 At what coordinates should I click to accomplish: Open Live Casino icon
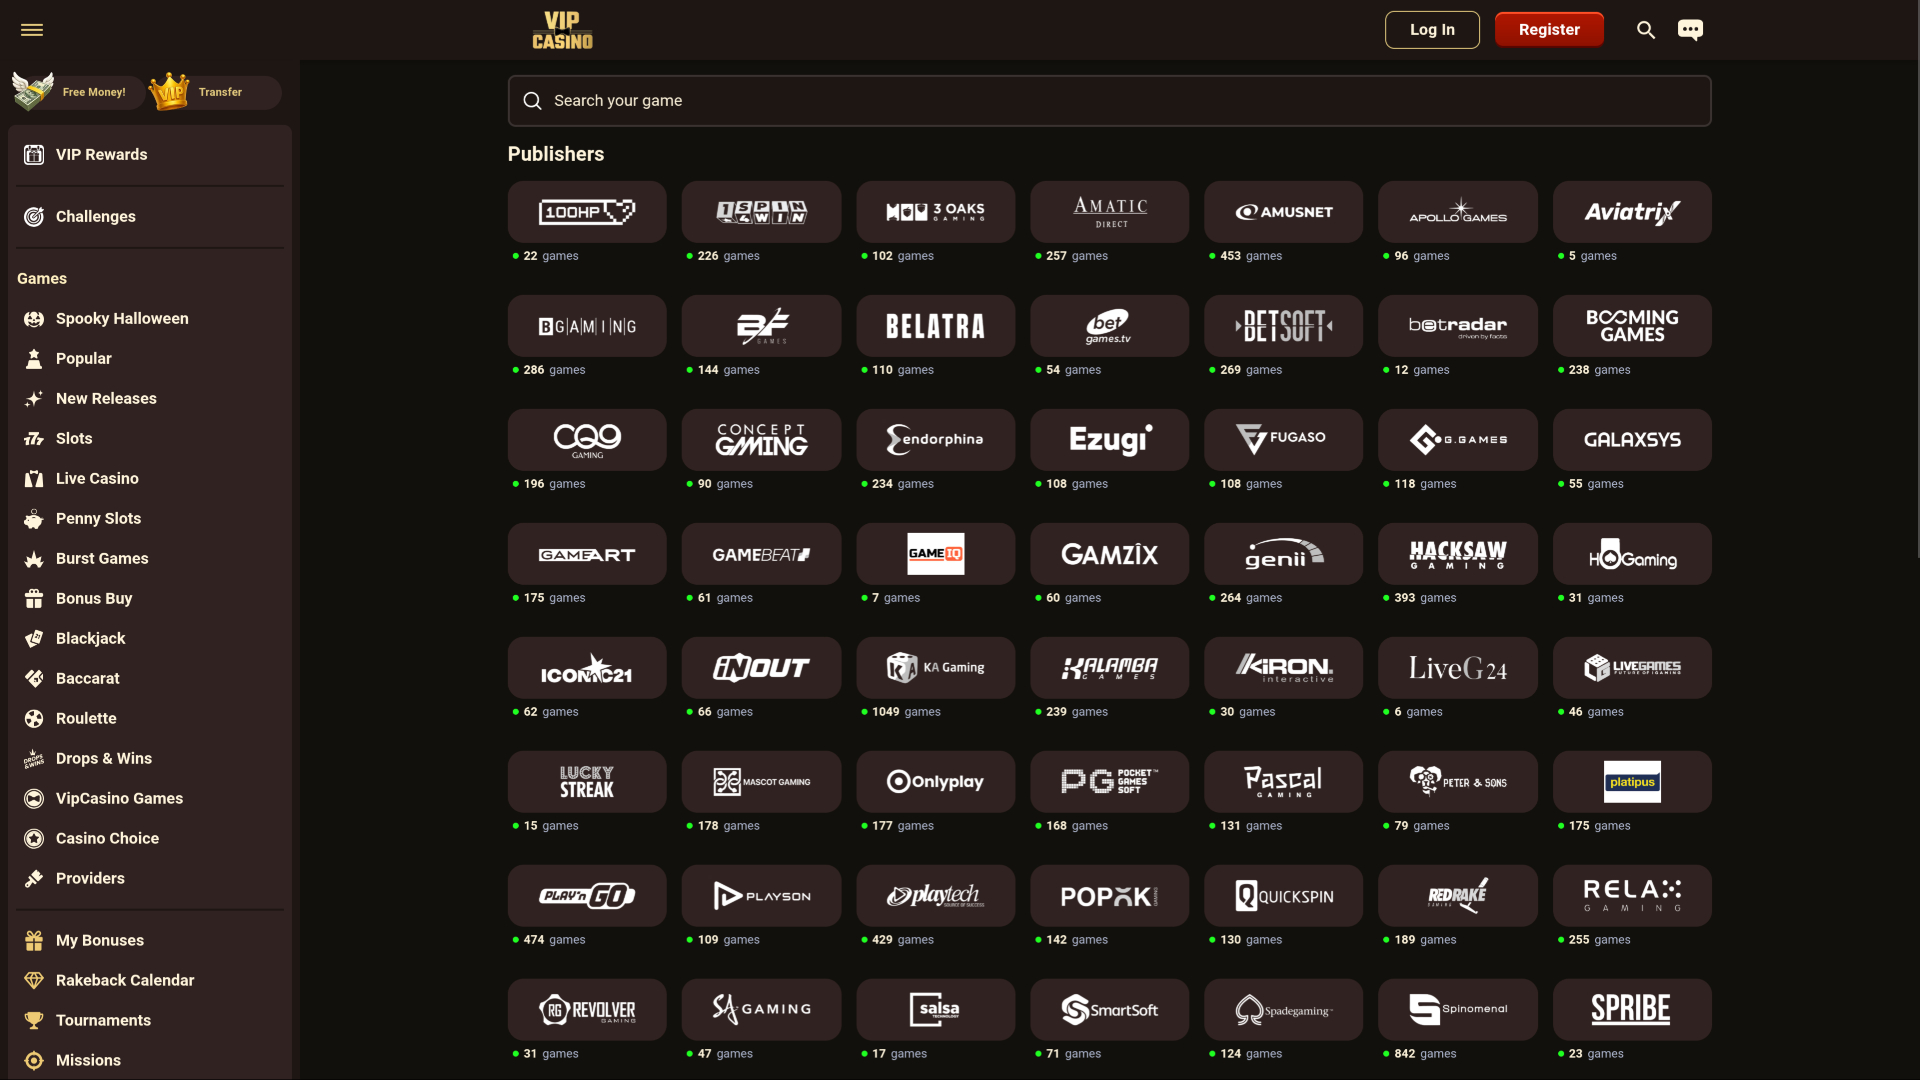coord(34,478)
